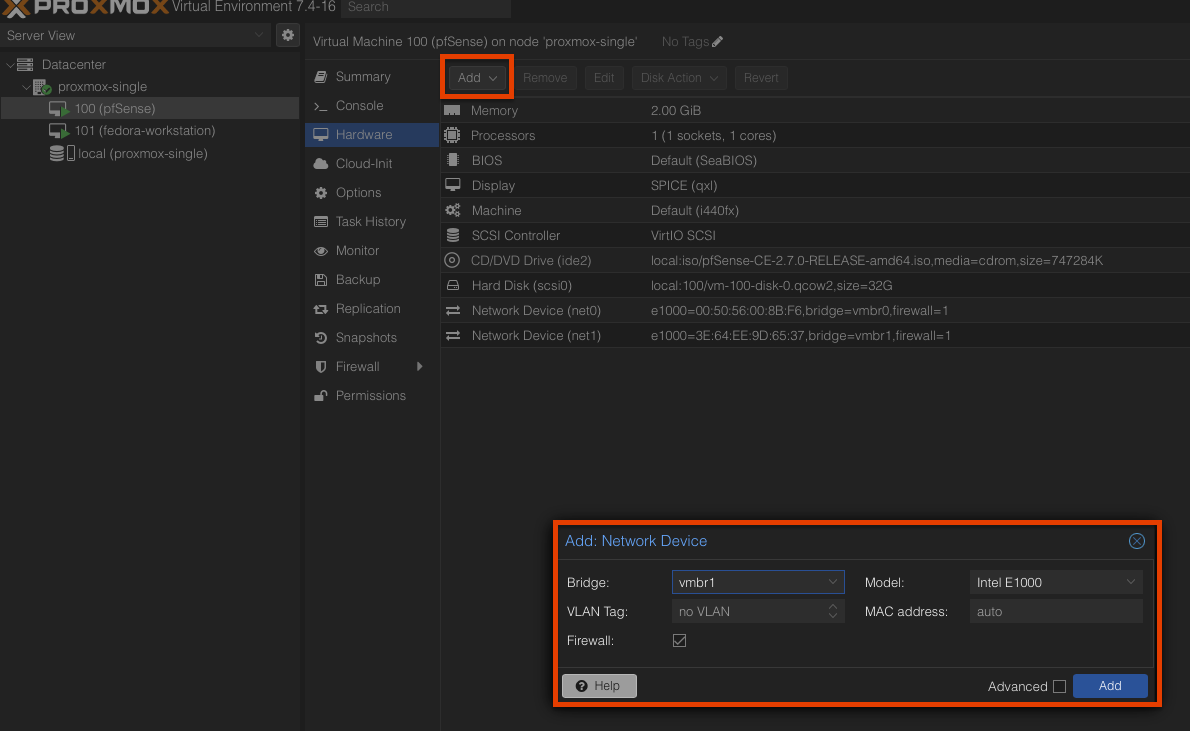Screen dimensions: 1190x731
Task: Adjust the VLAN Tag stepper arrows
Action: click(x=833, y=611)
